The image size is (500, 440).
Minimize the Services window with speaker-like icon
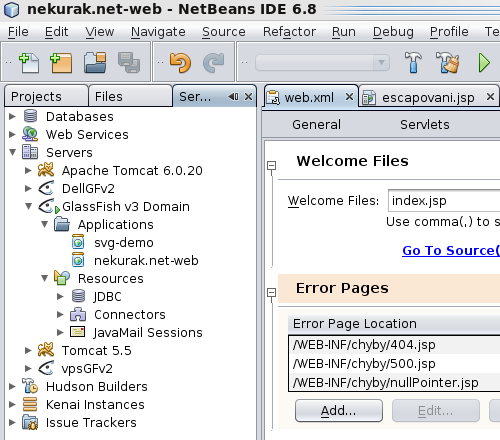click(x=233, y=97)
